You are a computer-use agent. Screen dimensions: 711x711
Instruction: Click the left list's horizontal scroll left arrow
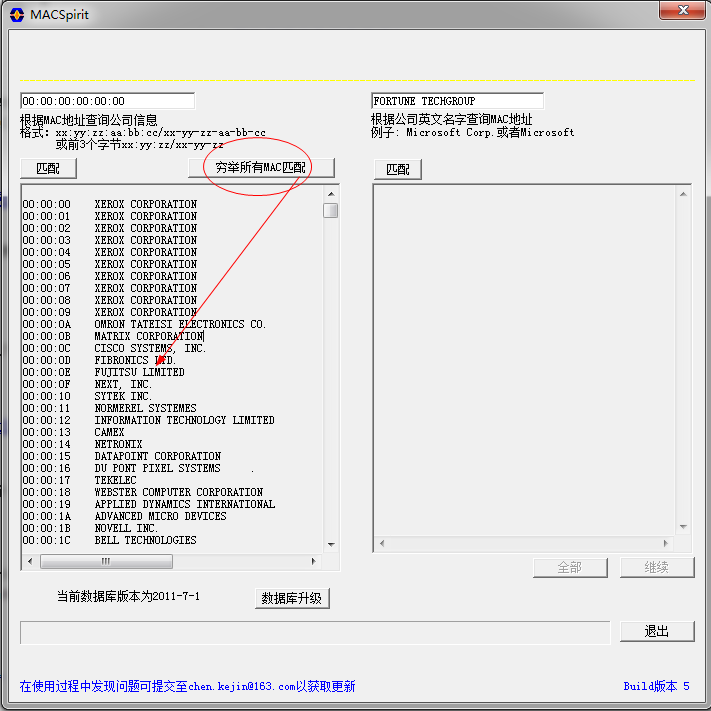tap(30, 561)
